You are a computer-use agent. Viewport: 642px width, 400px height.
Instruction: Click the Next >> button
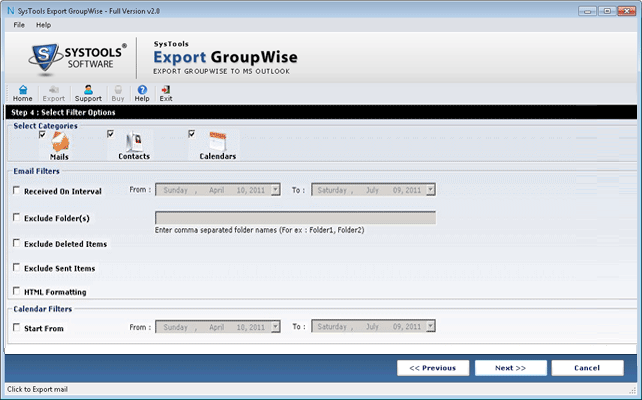510,367
